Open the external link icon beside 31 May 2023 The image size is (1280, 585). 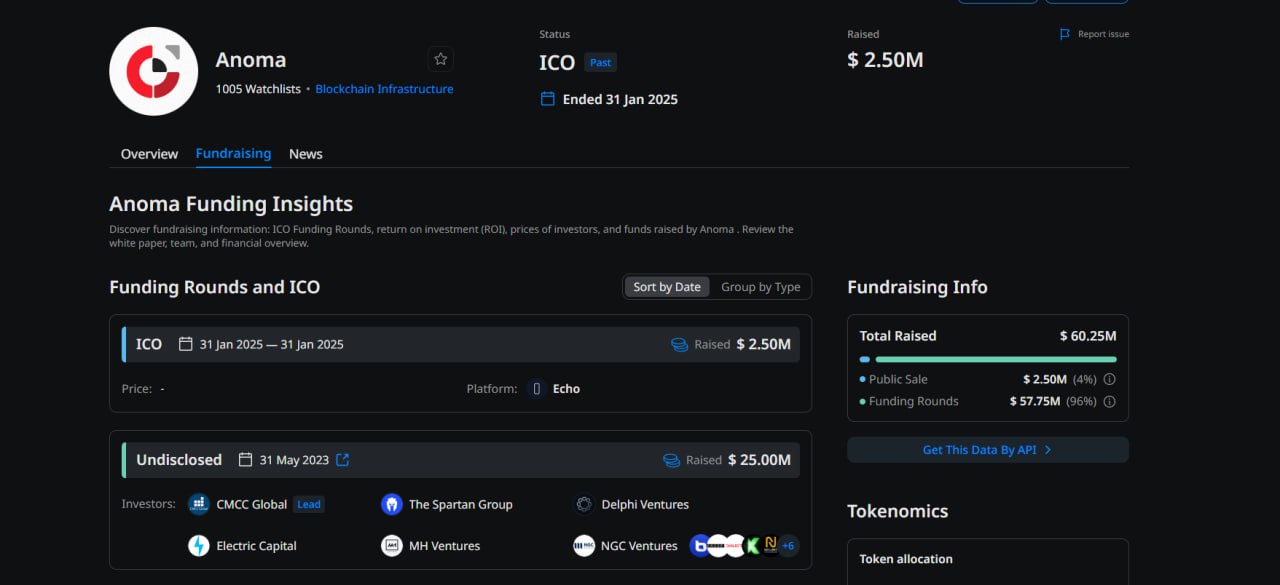[x=343, y=460]
